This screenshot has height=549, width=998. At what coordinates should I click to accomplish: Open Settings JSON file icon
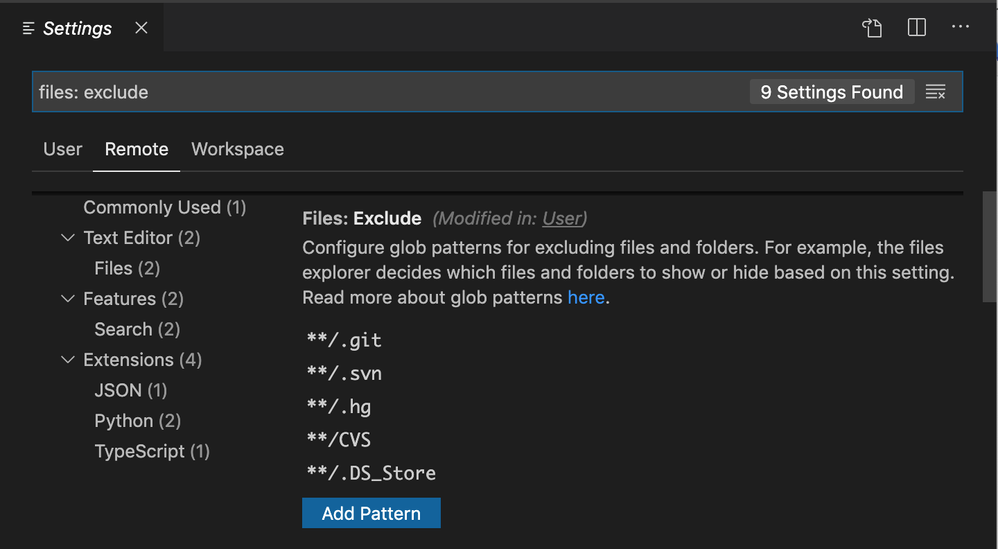point(872,28)
